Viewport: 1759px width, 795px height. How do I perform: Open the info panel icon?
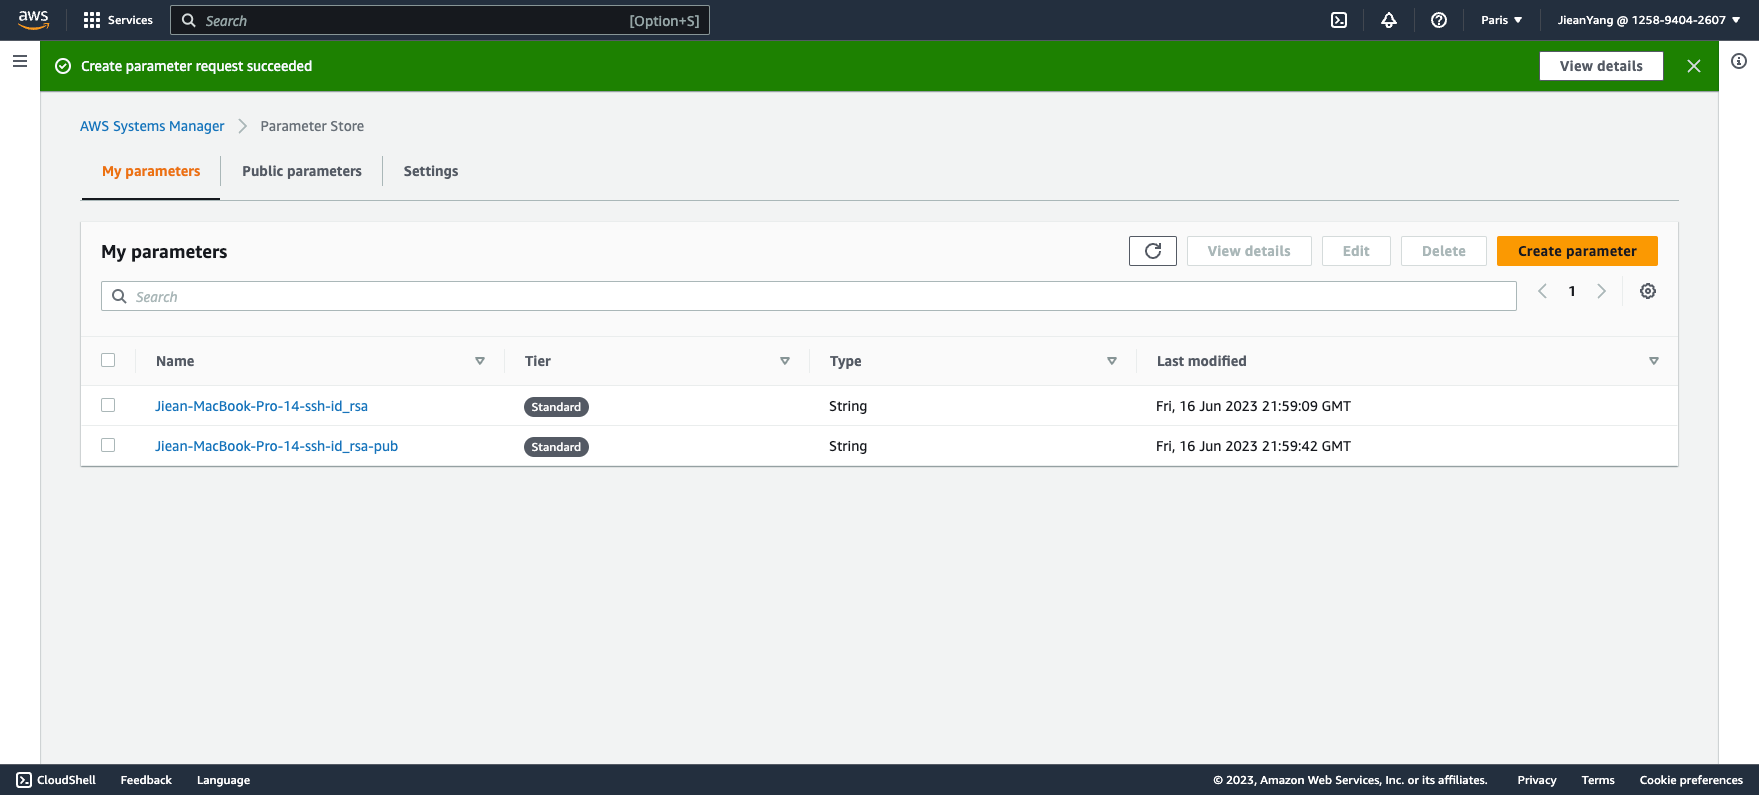(x=1739, y=61)
